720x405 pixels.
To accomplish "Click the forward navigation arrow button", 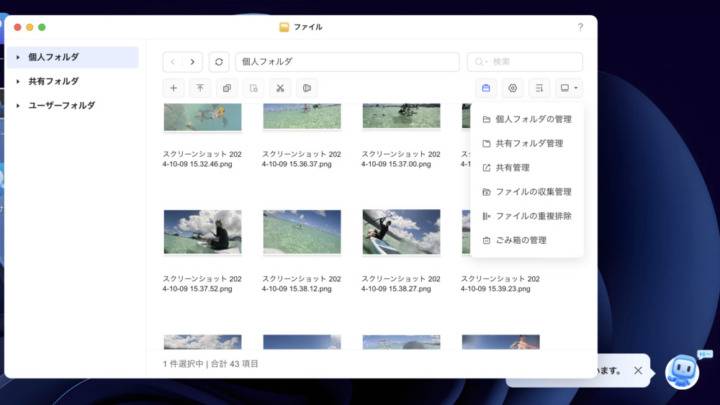I will (193, 62).
